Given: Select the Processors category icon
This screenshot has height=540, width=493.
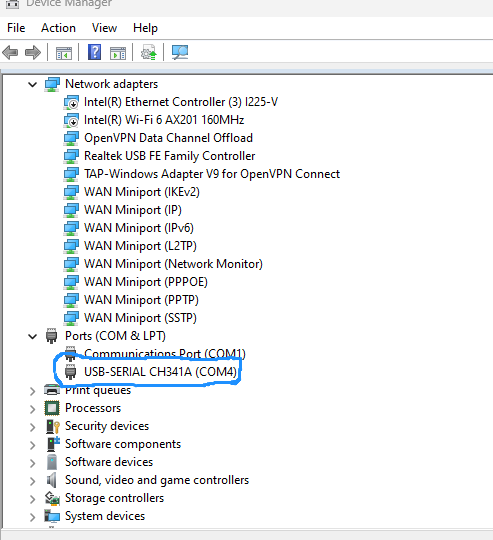Looking at the screenshot, I should click(x=52, y=408).
